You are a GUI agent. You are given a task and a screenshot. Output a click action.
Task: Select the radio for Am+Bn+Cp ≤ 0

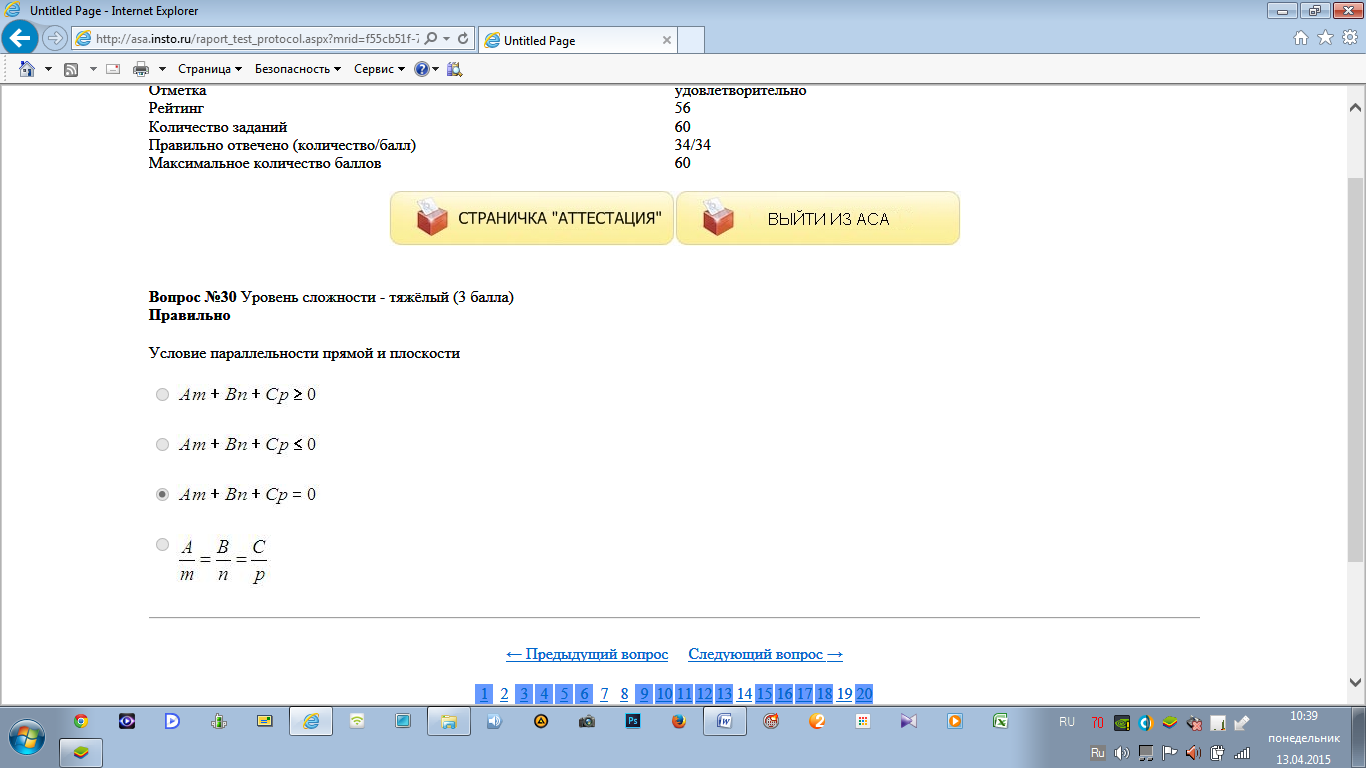click(162, 445)
